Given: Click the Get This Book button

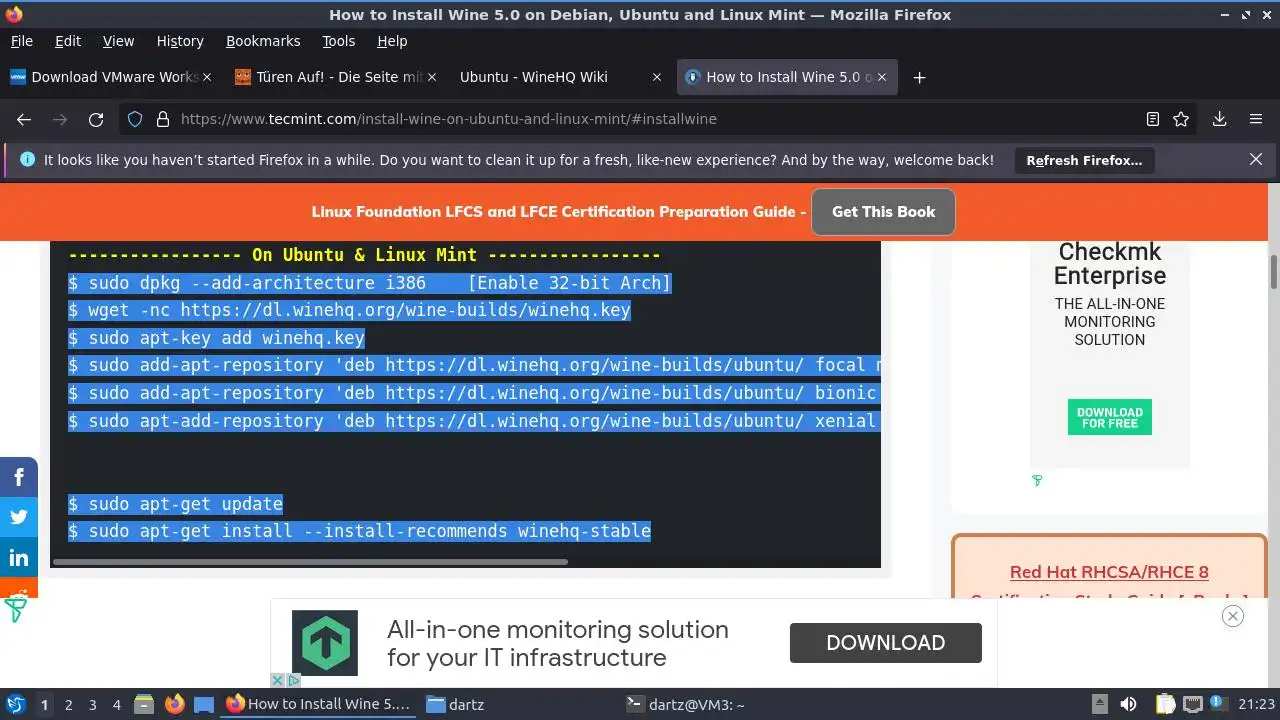Looking at the screenshot, I should [883, 212].
